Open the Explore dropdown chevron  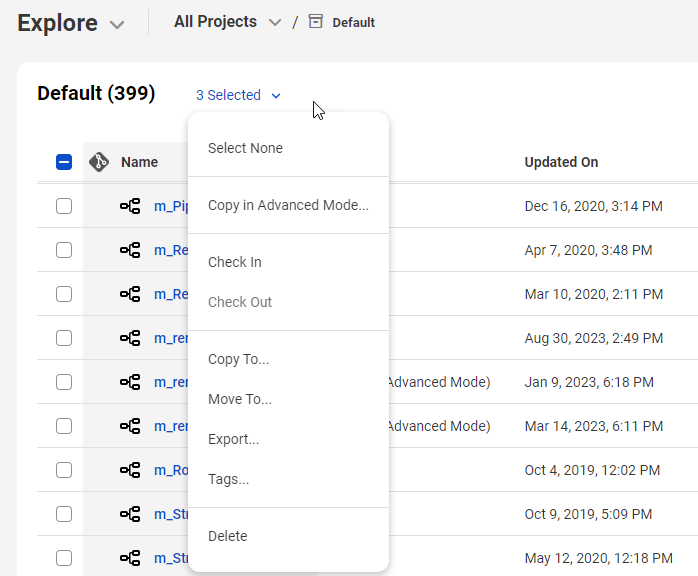117,24
